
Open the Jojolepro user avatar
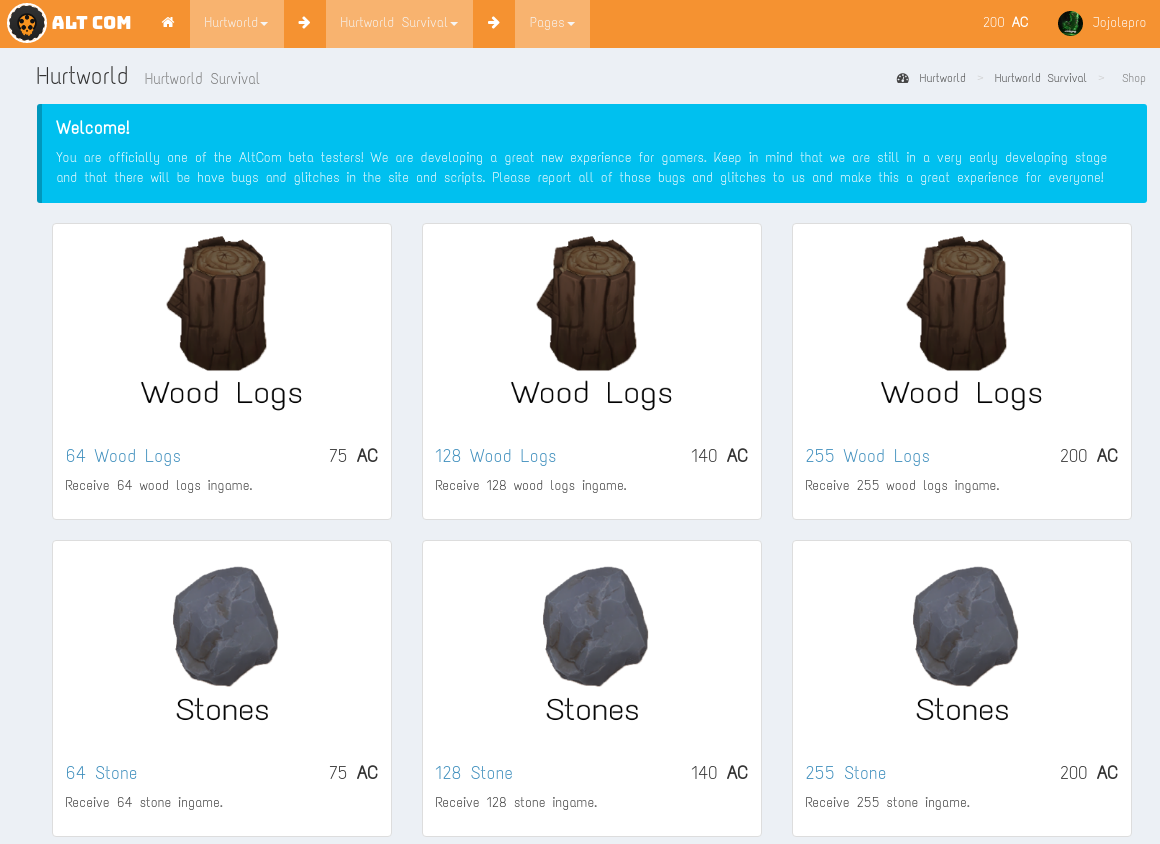click(1070, 23)
